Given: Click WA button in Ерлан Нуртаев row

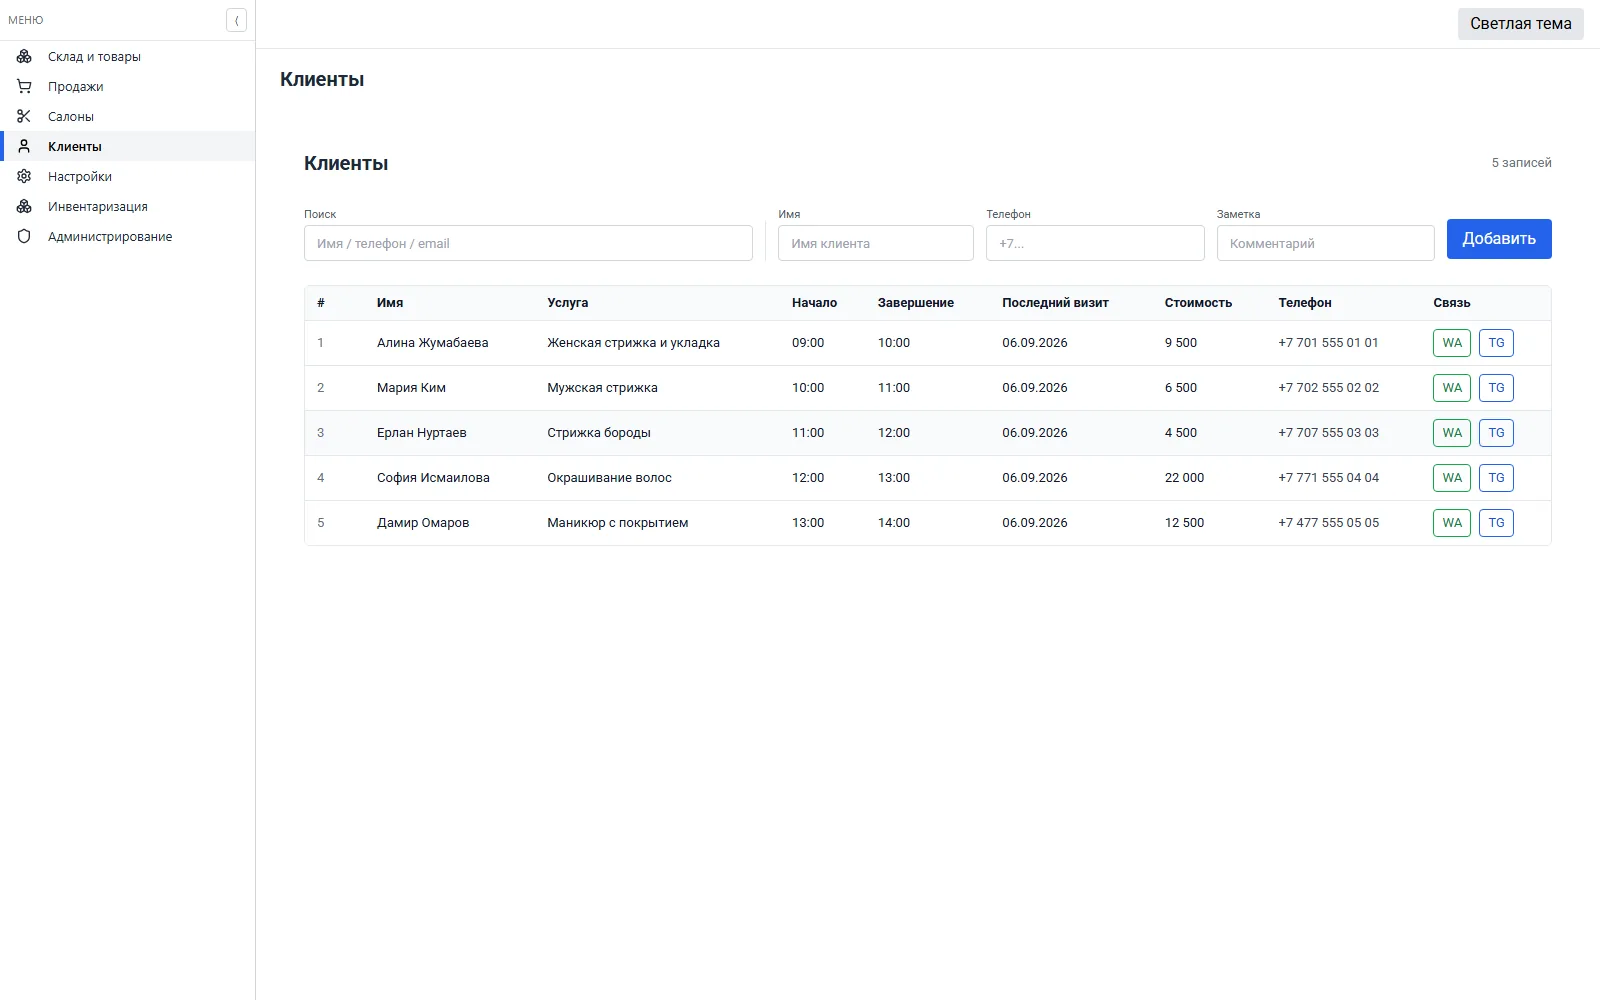Looking at the screenshot, I should [x=1452, y=433].
